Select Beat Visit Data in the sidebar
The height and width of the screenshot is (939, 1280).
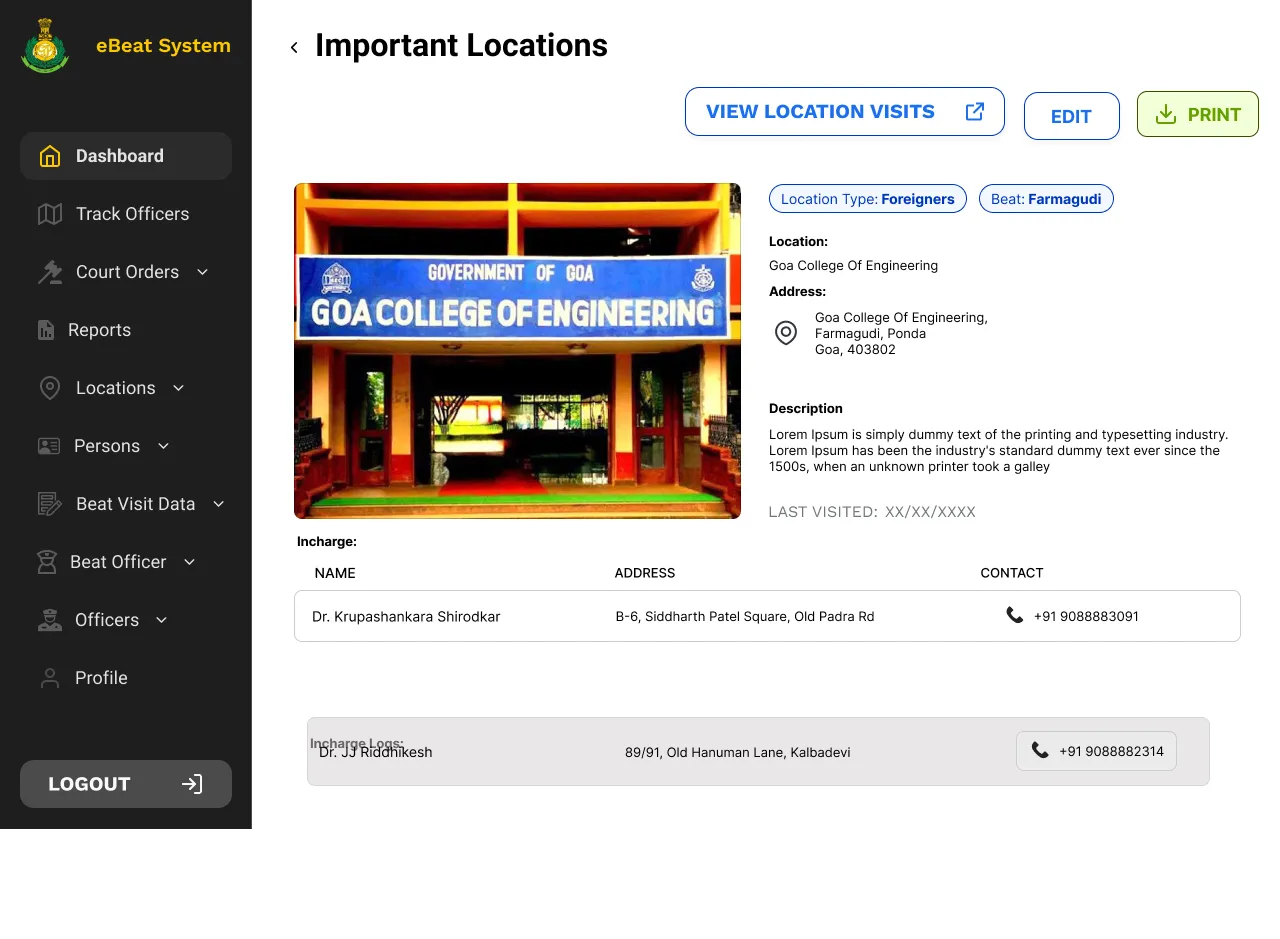(135, 504)
